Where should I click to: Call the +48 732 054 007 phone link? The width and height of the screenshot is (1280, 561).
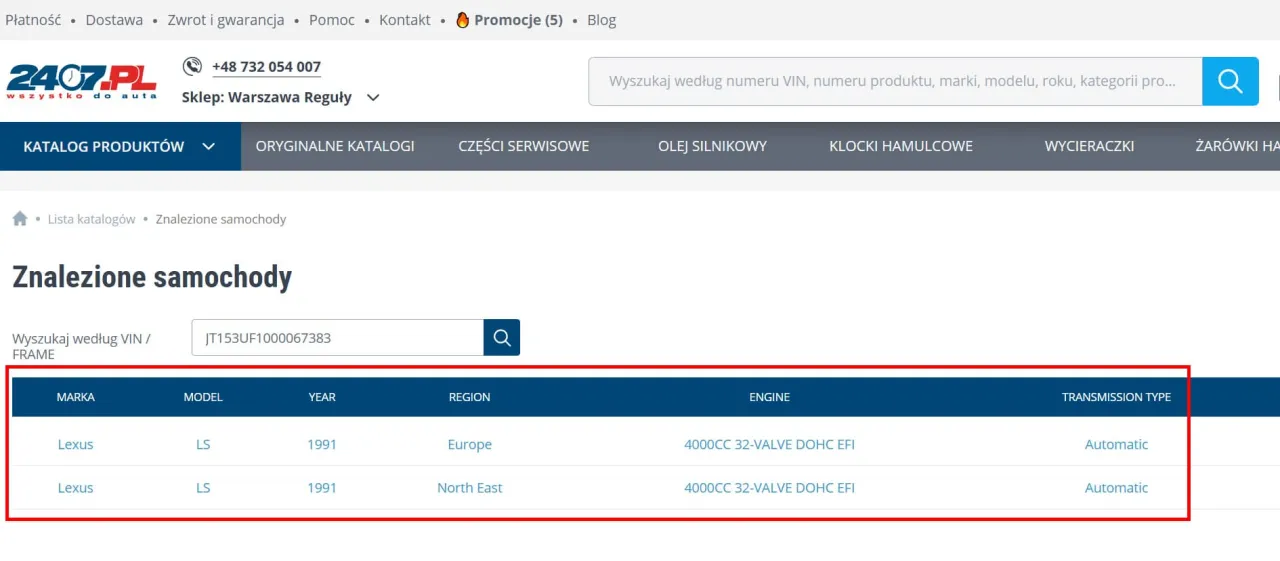tap(266, 67)
